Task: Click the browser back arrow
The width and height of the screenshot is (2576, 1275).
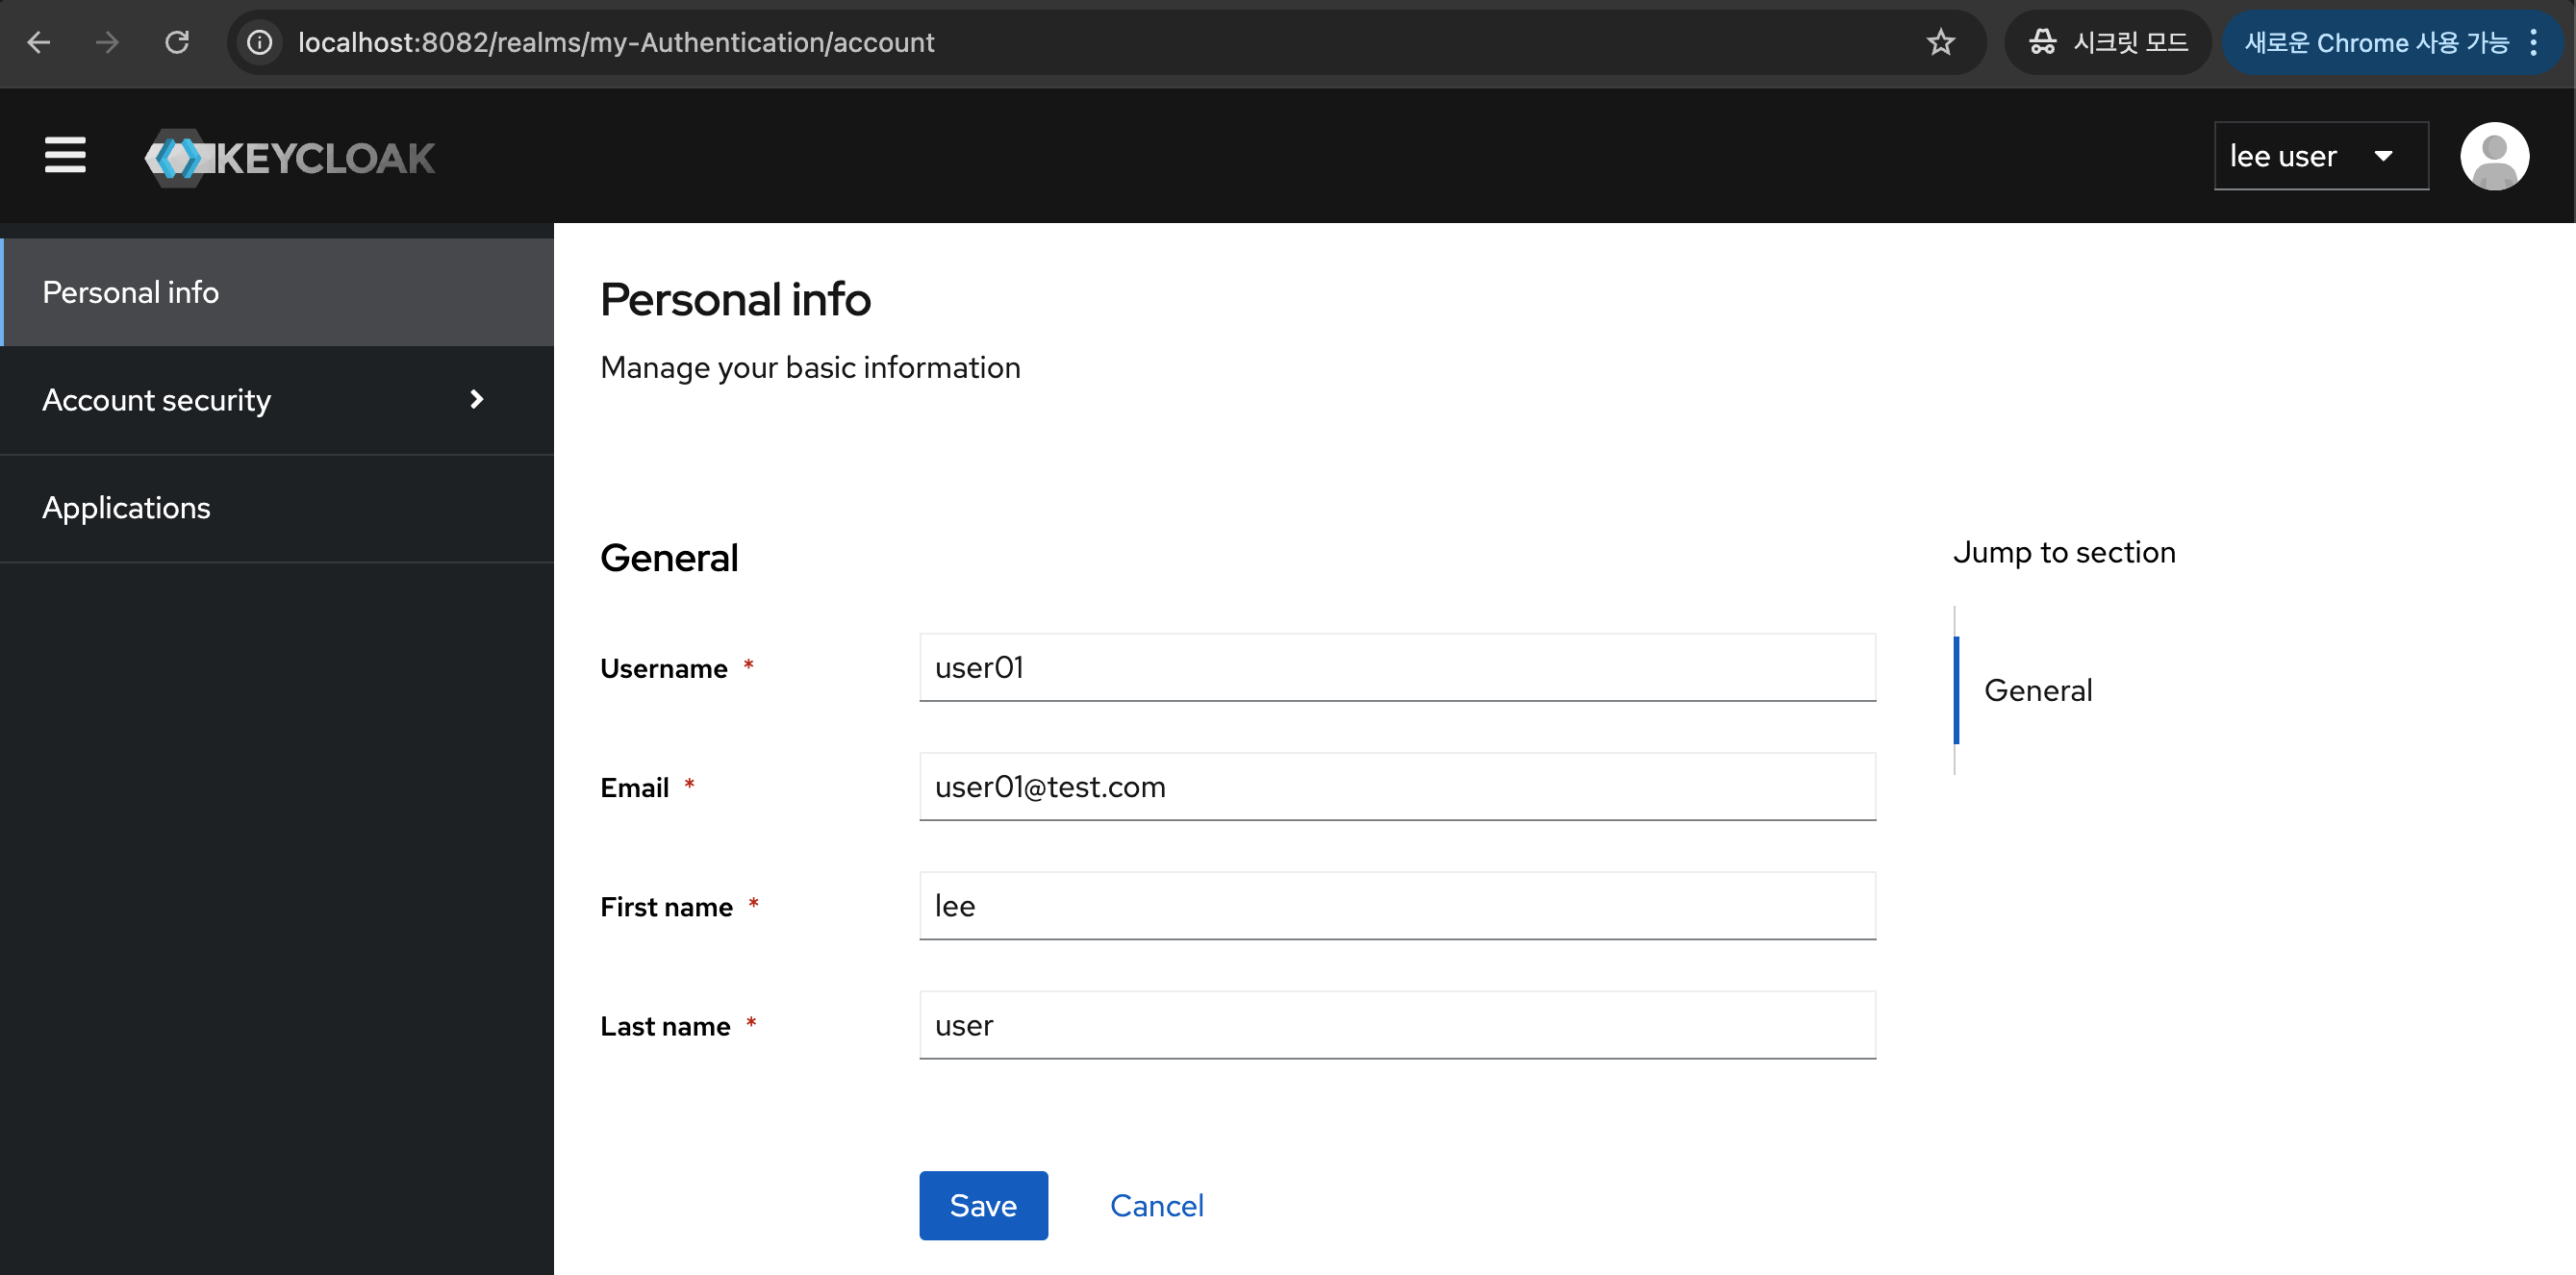Action: click(39, 42)
